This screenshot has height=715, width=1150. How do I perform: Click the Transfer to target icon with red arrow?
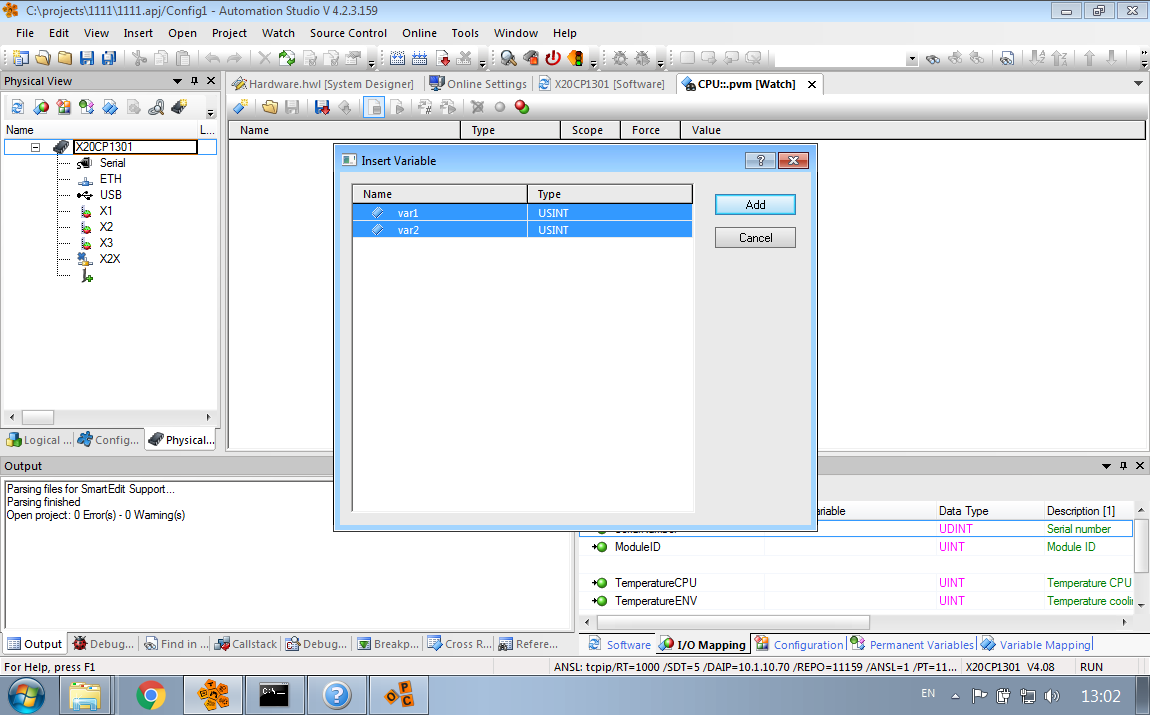(442, 58)
